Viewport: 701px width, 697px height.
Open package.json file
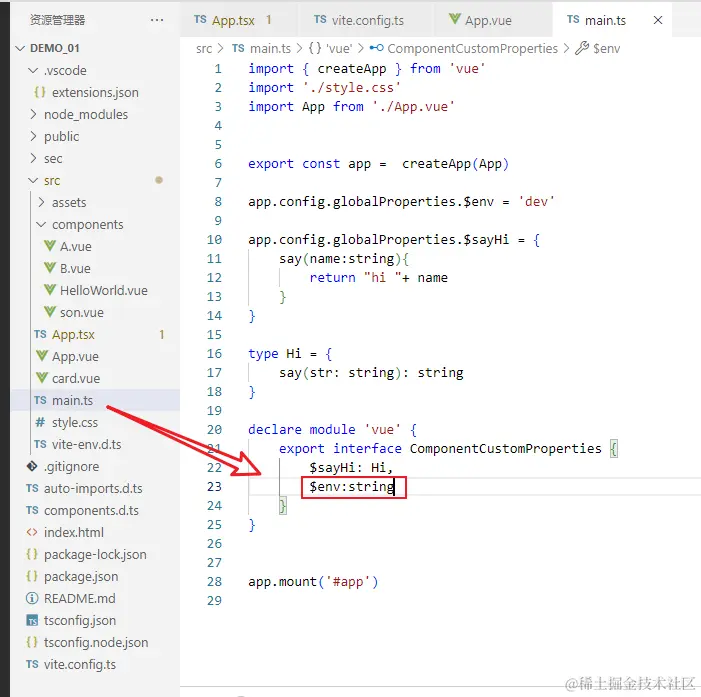coord(81,576)
